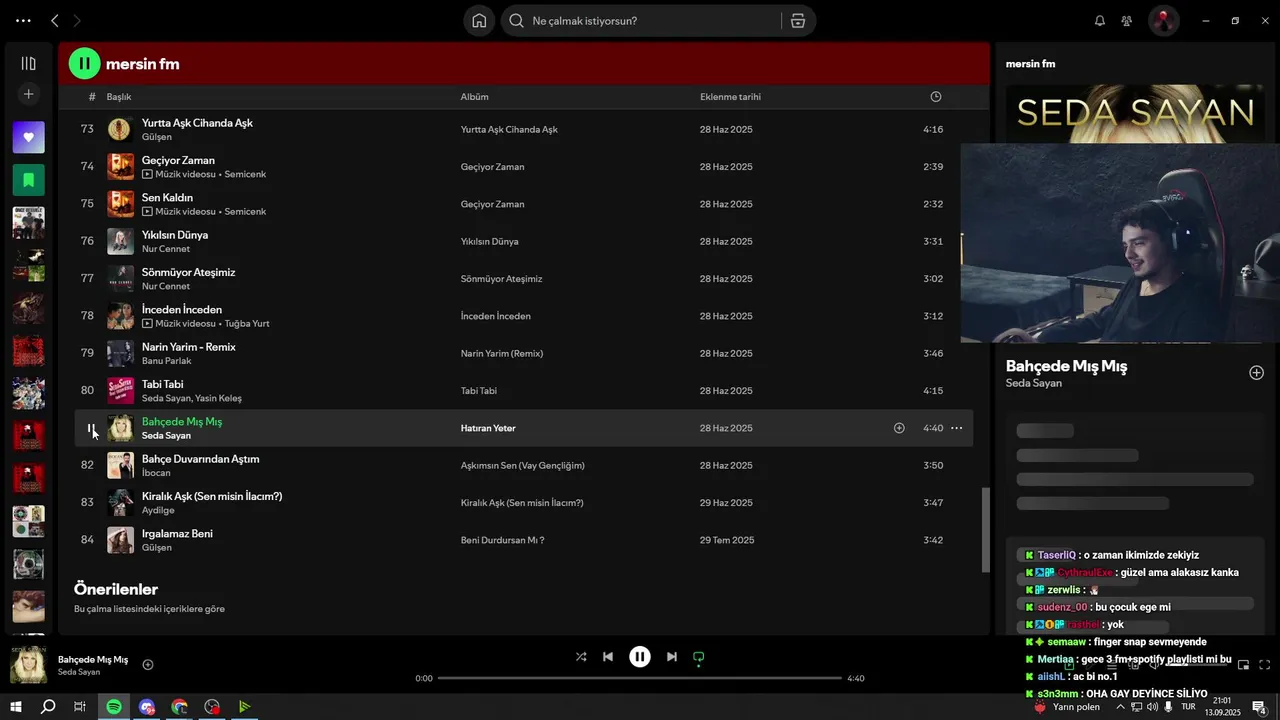Open Aydilge artist link
This screenshot has width=1280, height=720.
click(x=158, y=510)
